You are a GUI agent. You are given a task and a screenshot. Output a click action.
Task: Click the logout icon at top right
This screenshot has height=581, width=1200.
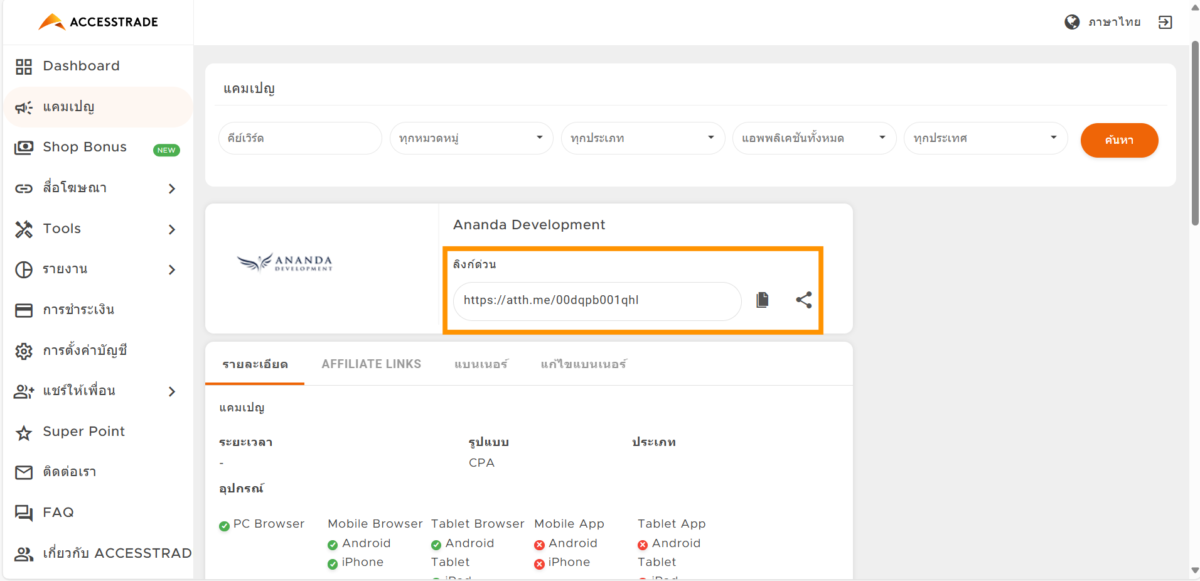click(x=1164, y=21)
